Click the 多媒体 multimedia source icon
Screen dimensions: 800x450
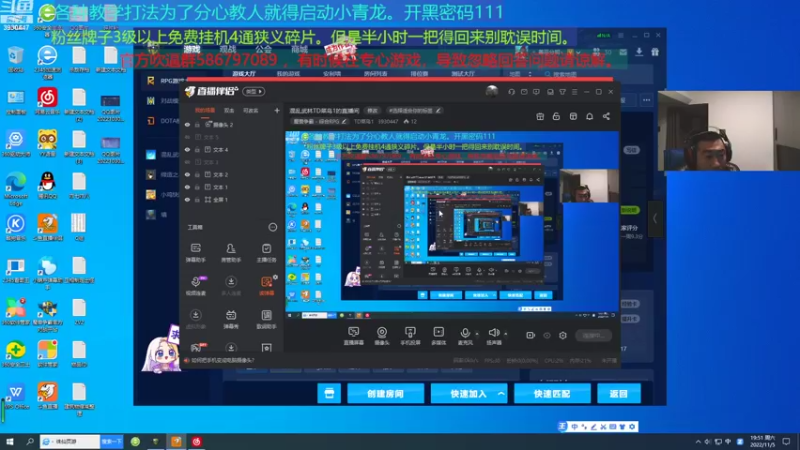click(x=438, y=333)
